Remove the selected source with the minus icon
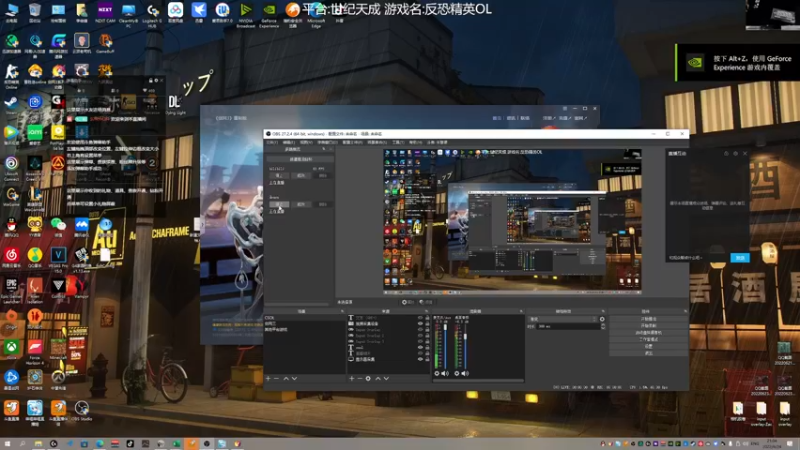This screenshot has width=800, height=450. tap(360, 379)
